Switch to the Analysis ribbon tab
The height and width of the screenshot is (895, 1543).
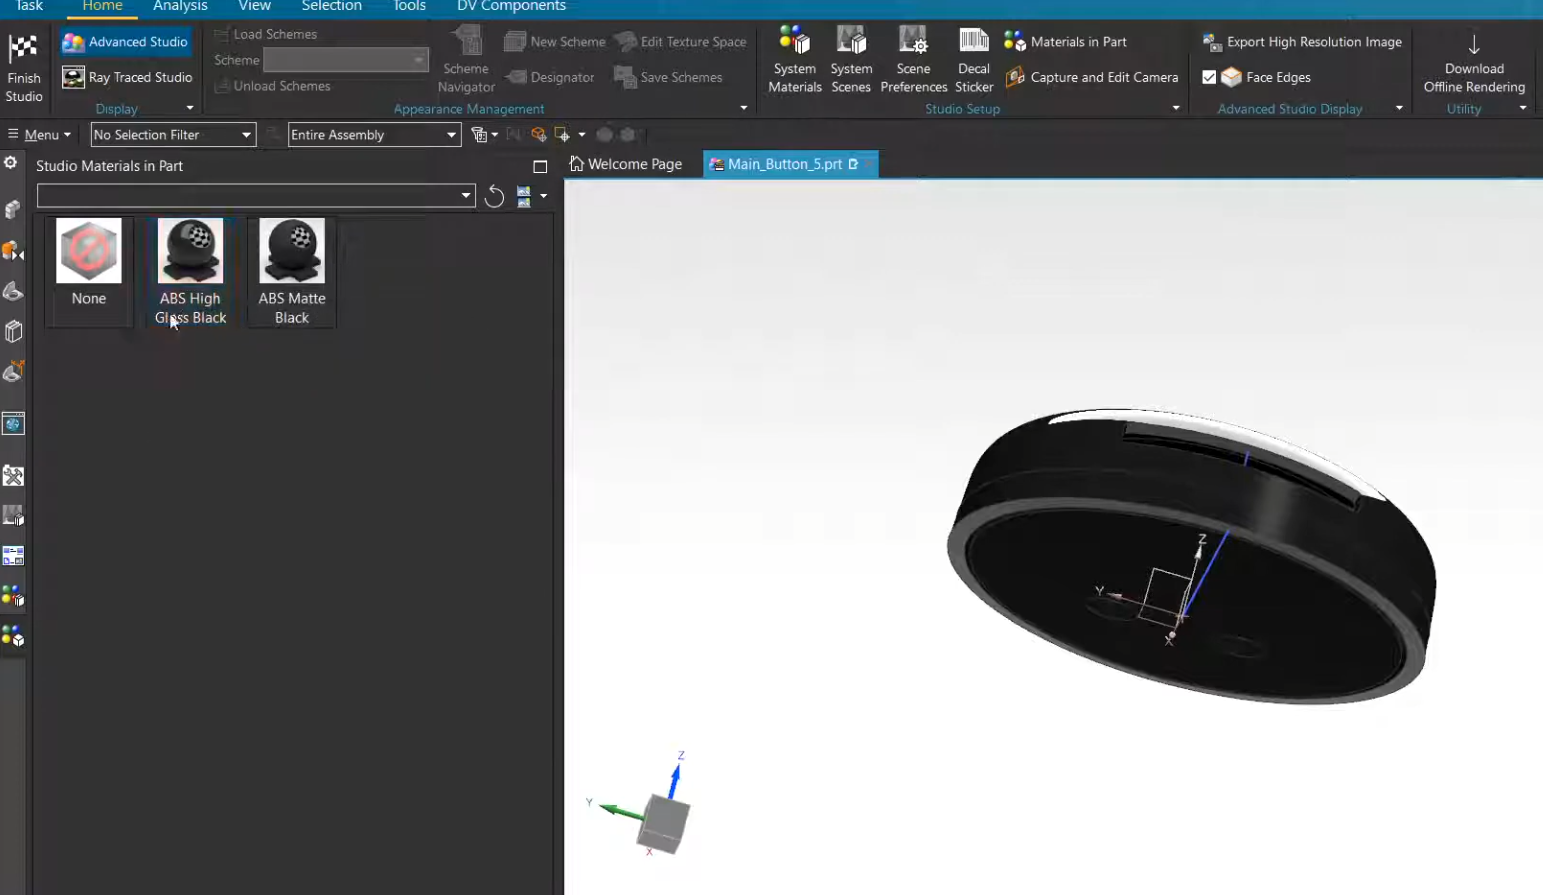[180, 6]
